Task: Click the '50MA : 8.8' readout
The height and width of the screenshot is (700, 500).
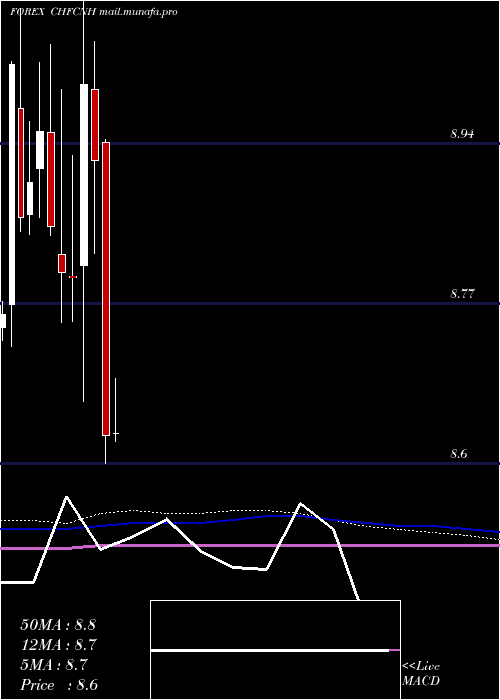Action: 58,625
